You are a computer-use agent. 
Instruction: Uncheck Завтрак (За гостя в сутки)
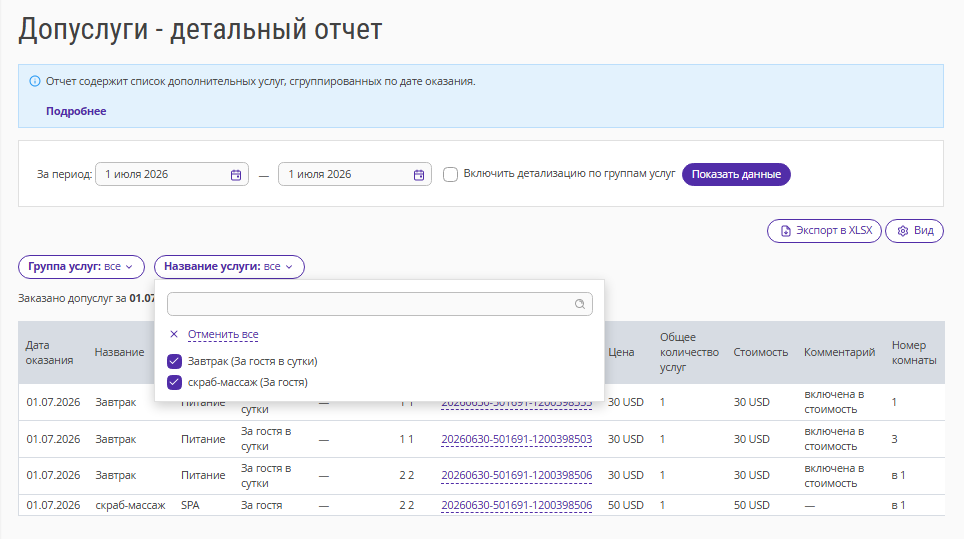(175, 361)
